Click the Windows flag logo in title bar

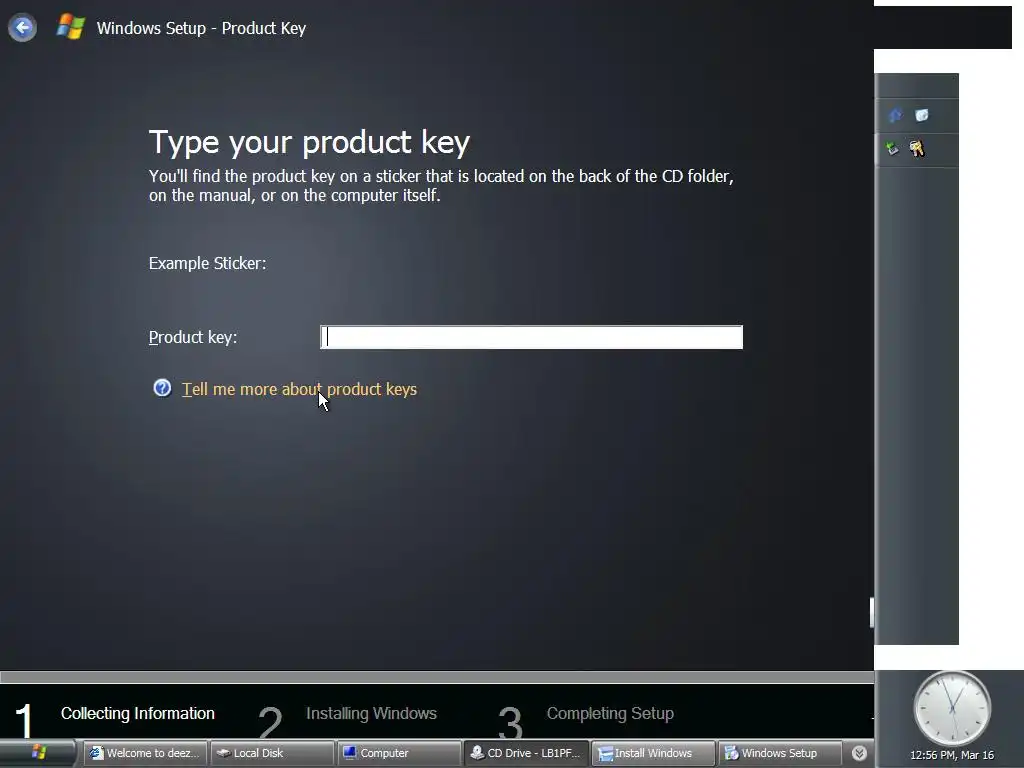click(71, 27)
